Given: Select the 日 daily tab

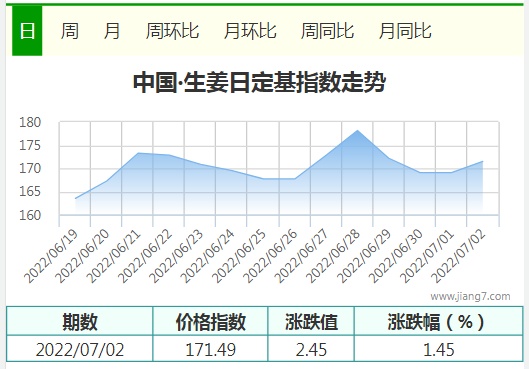Looking at the screenshot, I should click(27, 31).
